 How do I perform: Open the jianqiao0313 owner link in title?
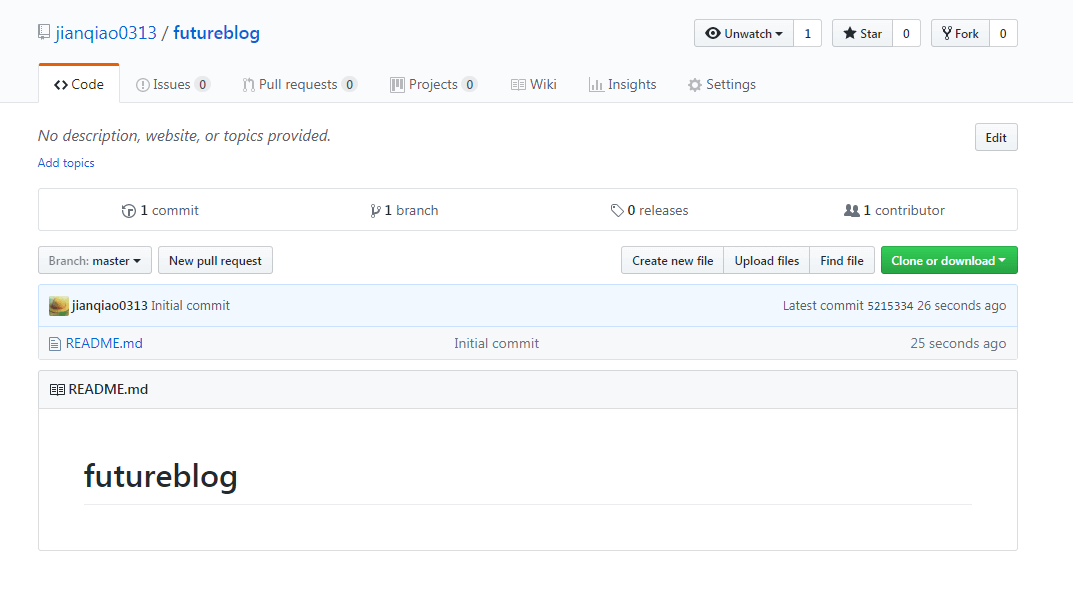(x=106, y=33)
